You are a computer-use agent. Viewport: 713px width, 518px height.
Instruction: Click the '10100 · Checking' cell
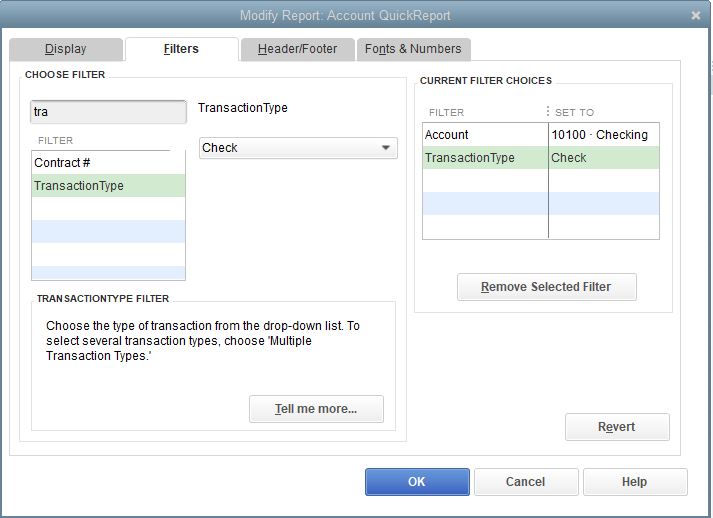604,135
